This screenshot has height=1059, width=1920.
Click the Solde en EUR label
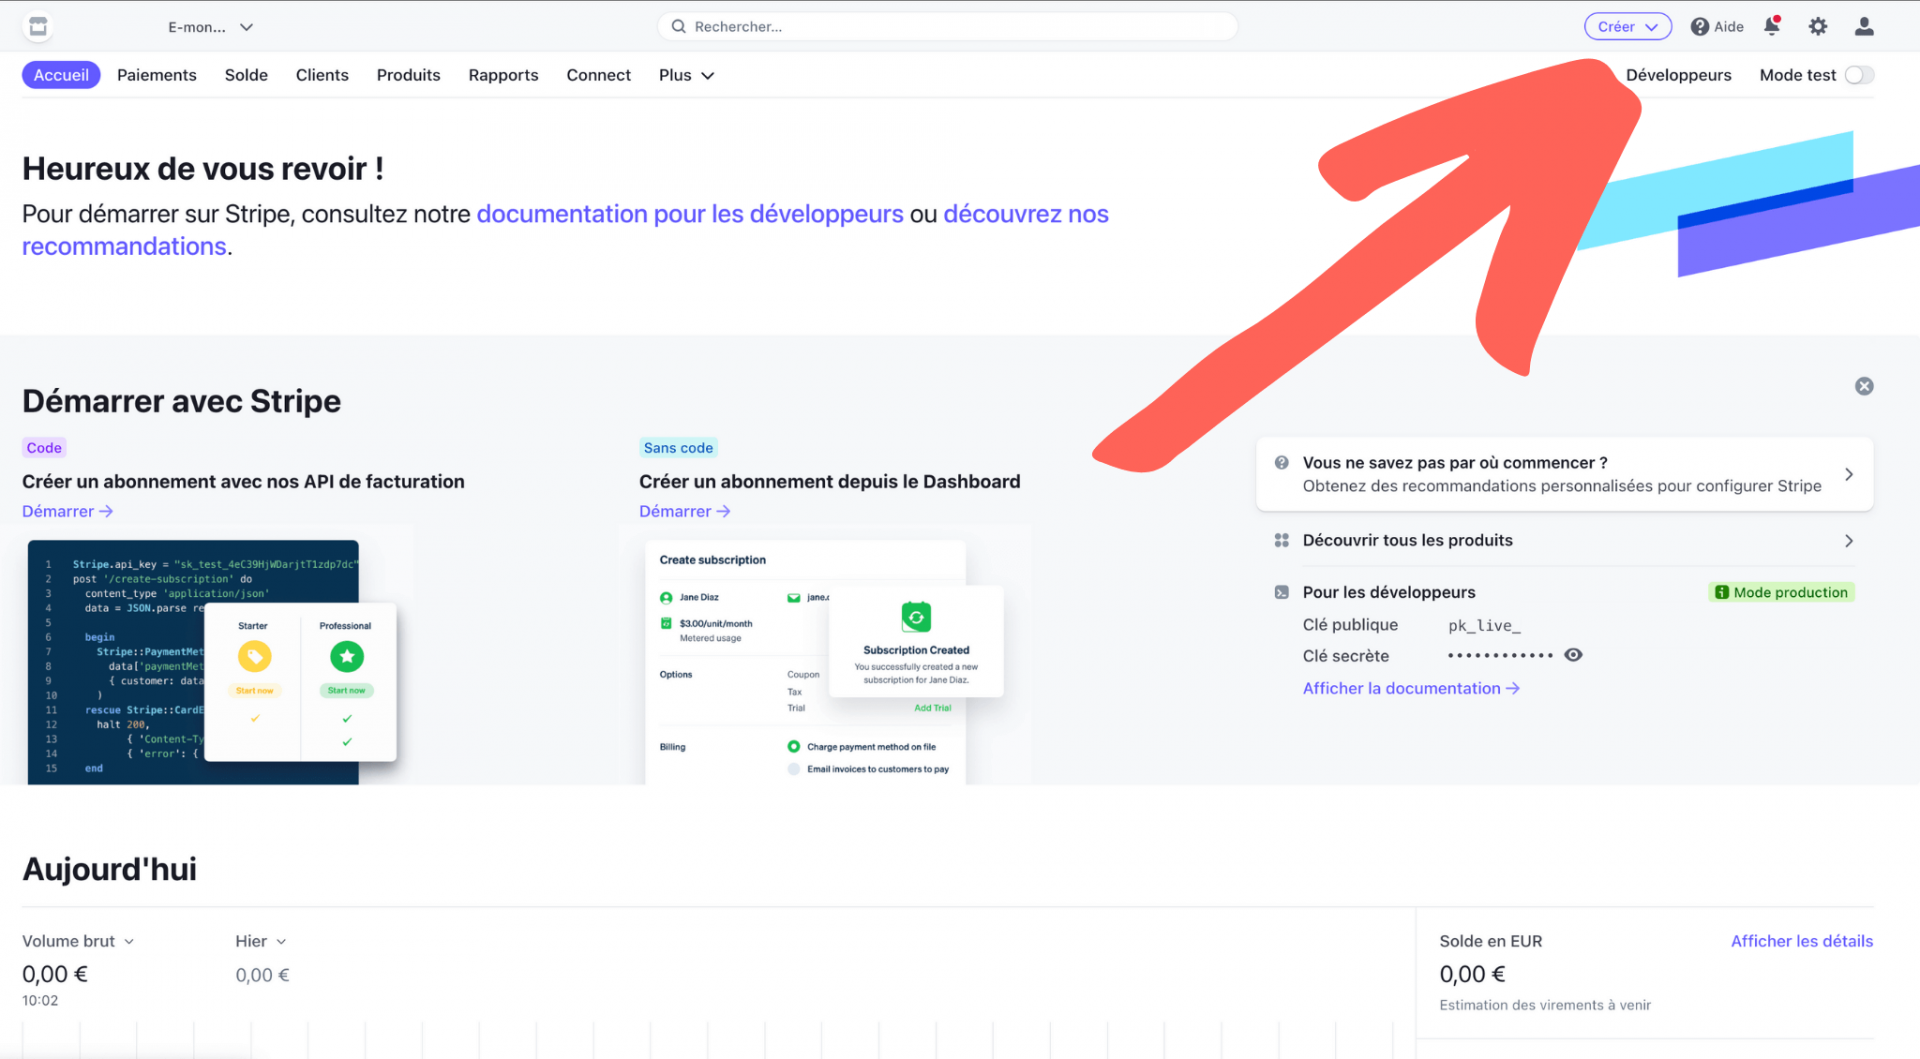[x=1491, y=941]
